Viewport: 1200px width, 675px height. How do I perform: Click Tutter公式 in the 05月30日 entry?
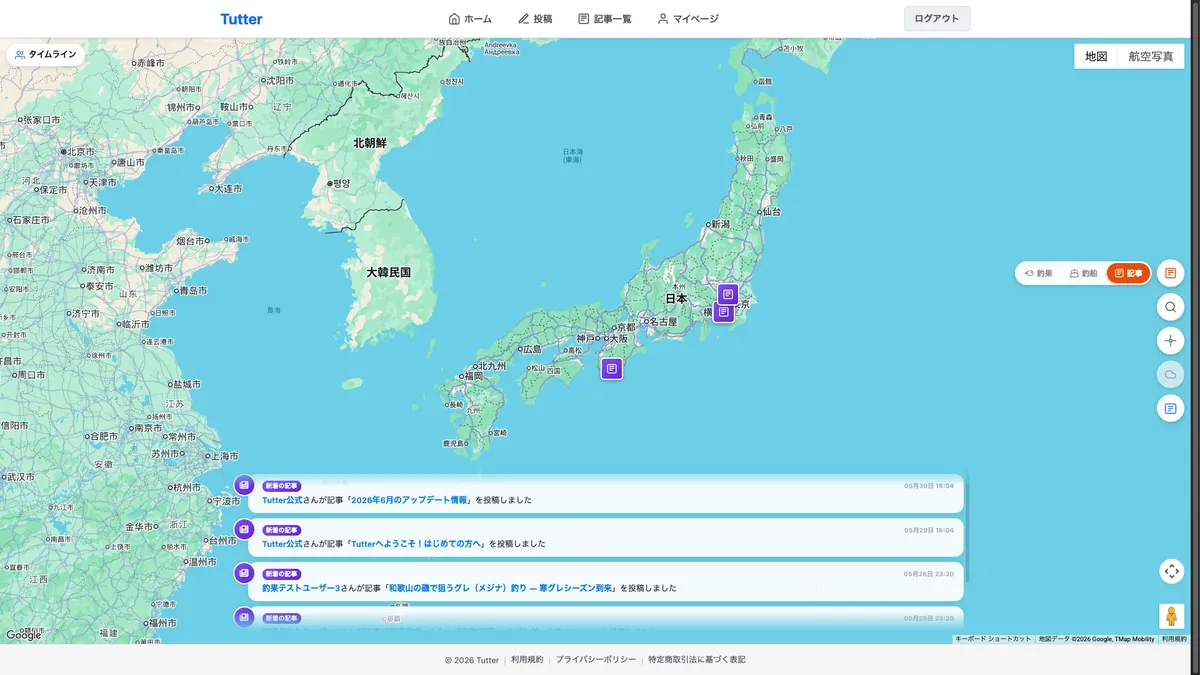pyautogui.click(x=282, y=500)
